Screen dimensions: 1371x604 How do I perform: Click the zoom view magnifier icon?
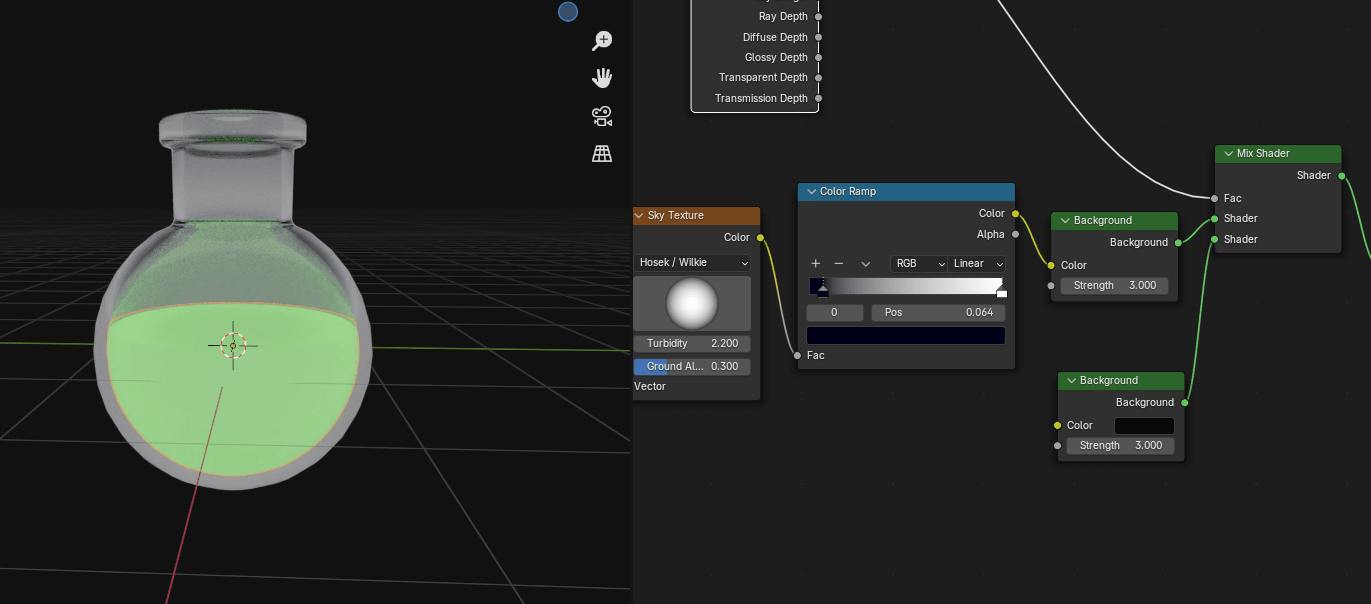pos(602,41)
